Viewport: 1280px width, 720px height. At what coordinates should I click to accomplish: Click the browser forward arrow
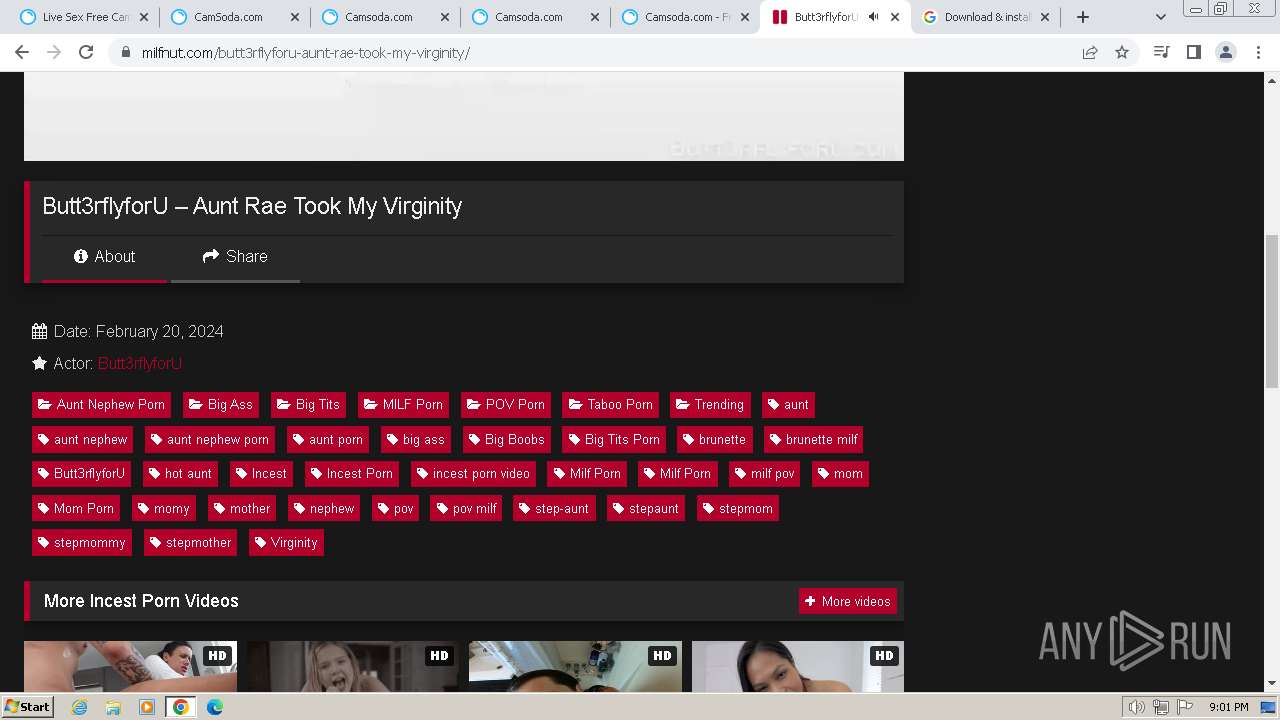pos(54,52)
